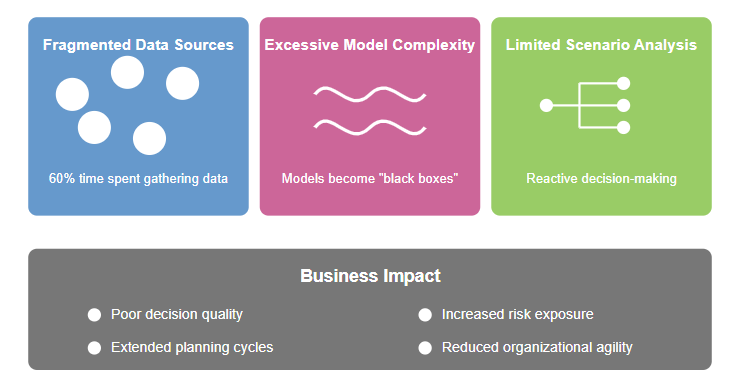This screenshot has height=379, width=732.
Task: Click the 'Models become black boxes' caption
Action: pos(370,178)
